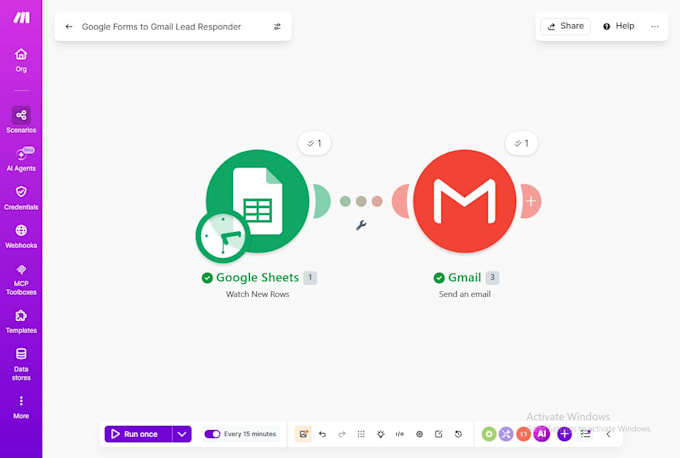Viewport: 680px width, 458px height.
Task: Open the orange Text parser icon
Action: coord(523,434)
